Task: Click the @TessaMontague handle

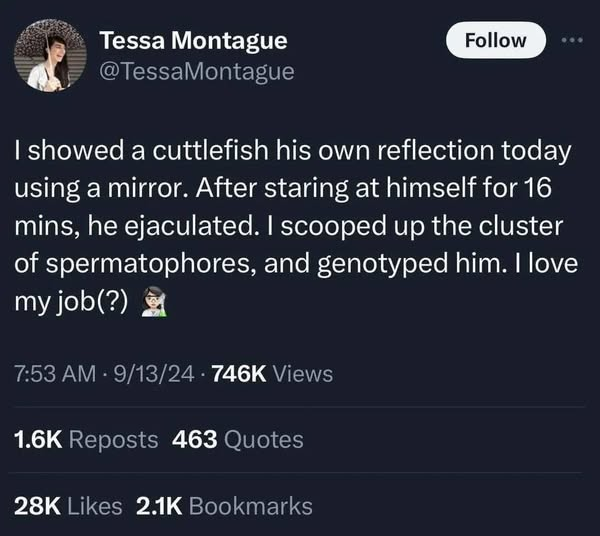Action: pos(196,71)
